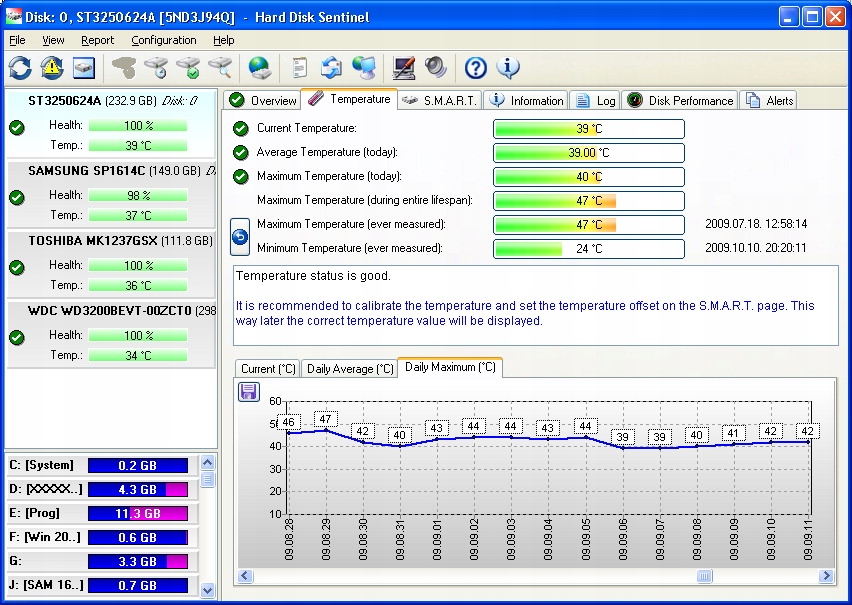Save the chart using the floppy disk icon
Viewport: 852px width, 605px height.
[249, 392]
